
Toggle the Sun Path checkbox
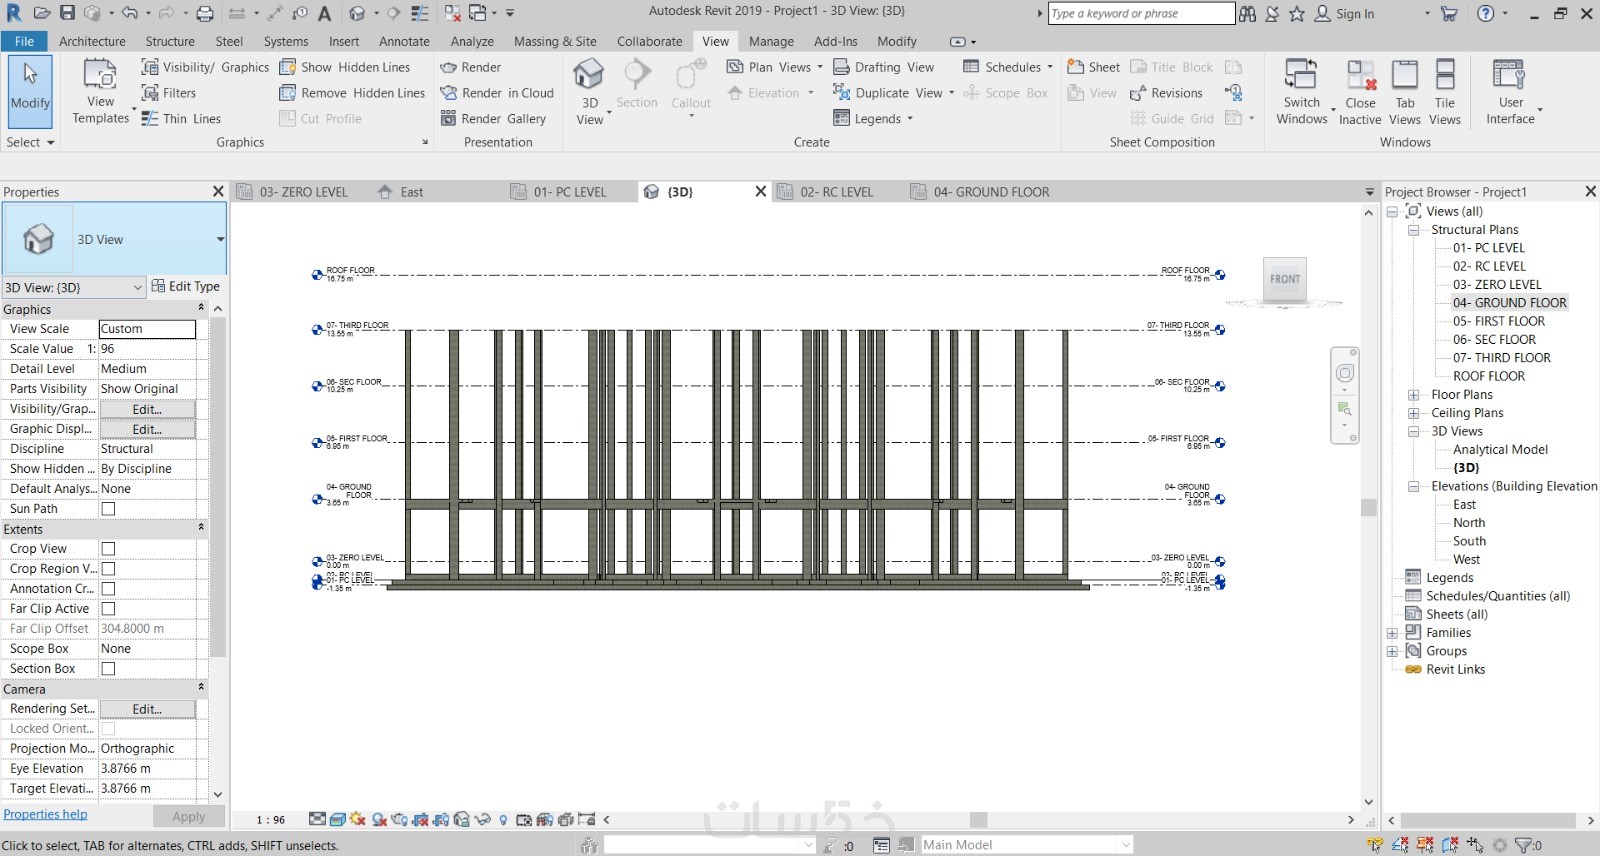(108, 509)
